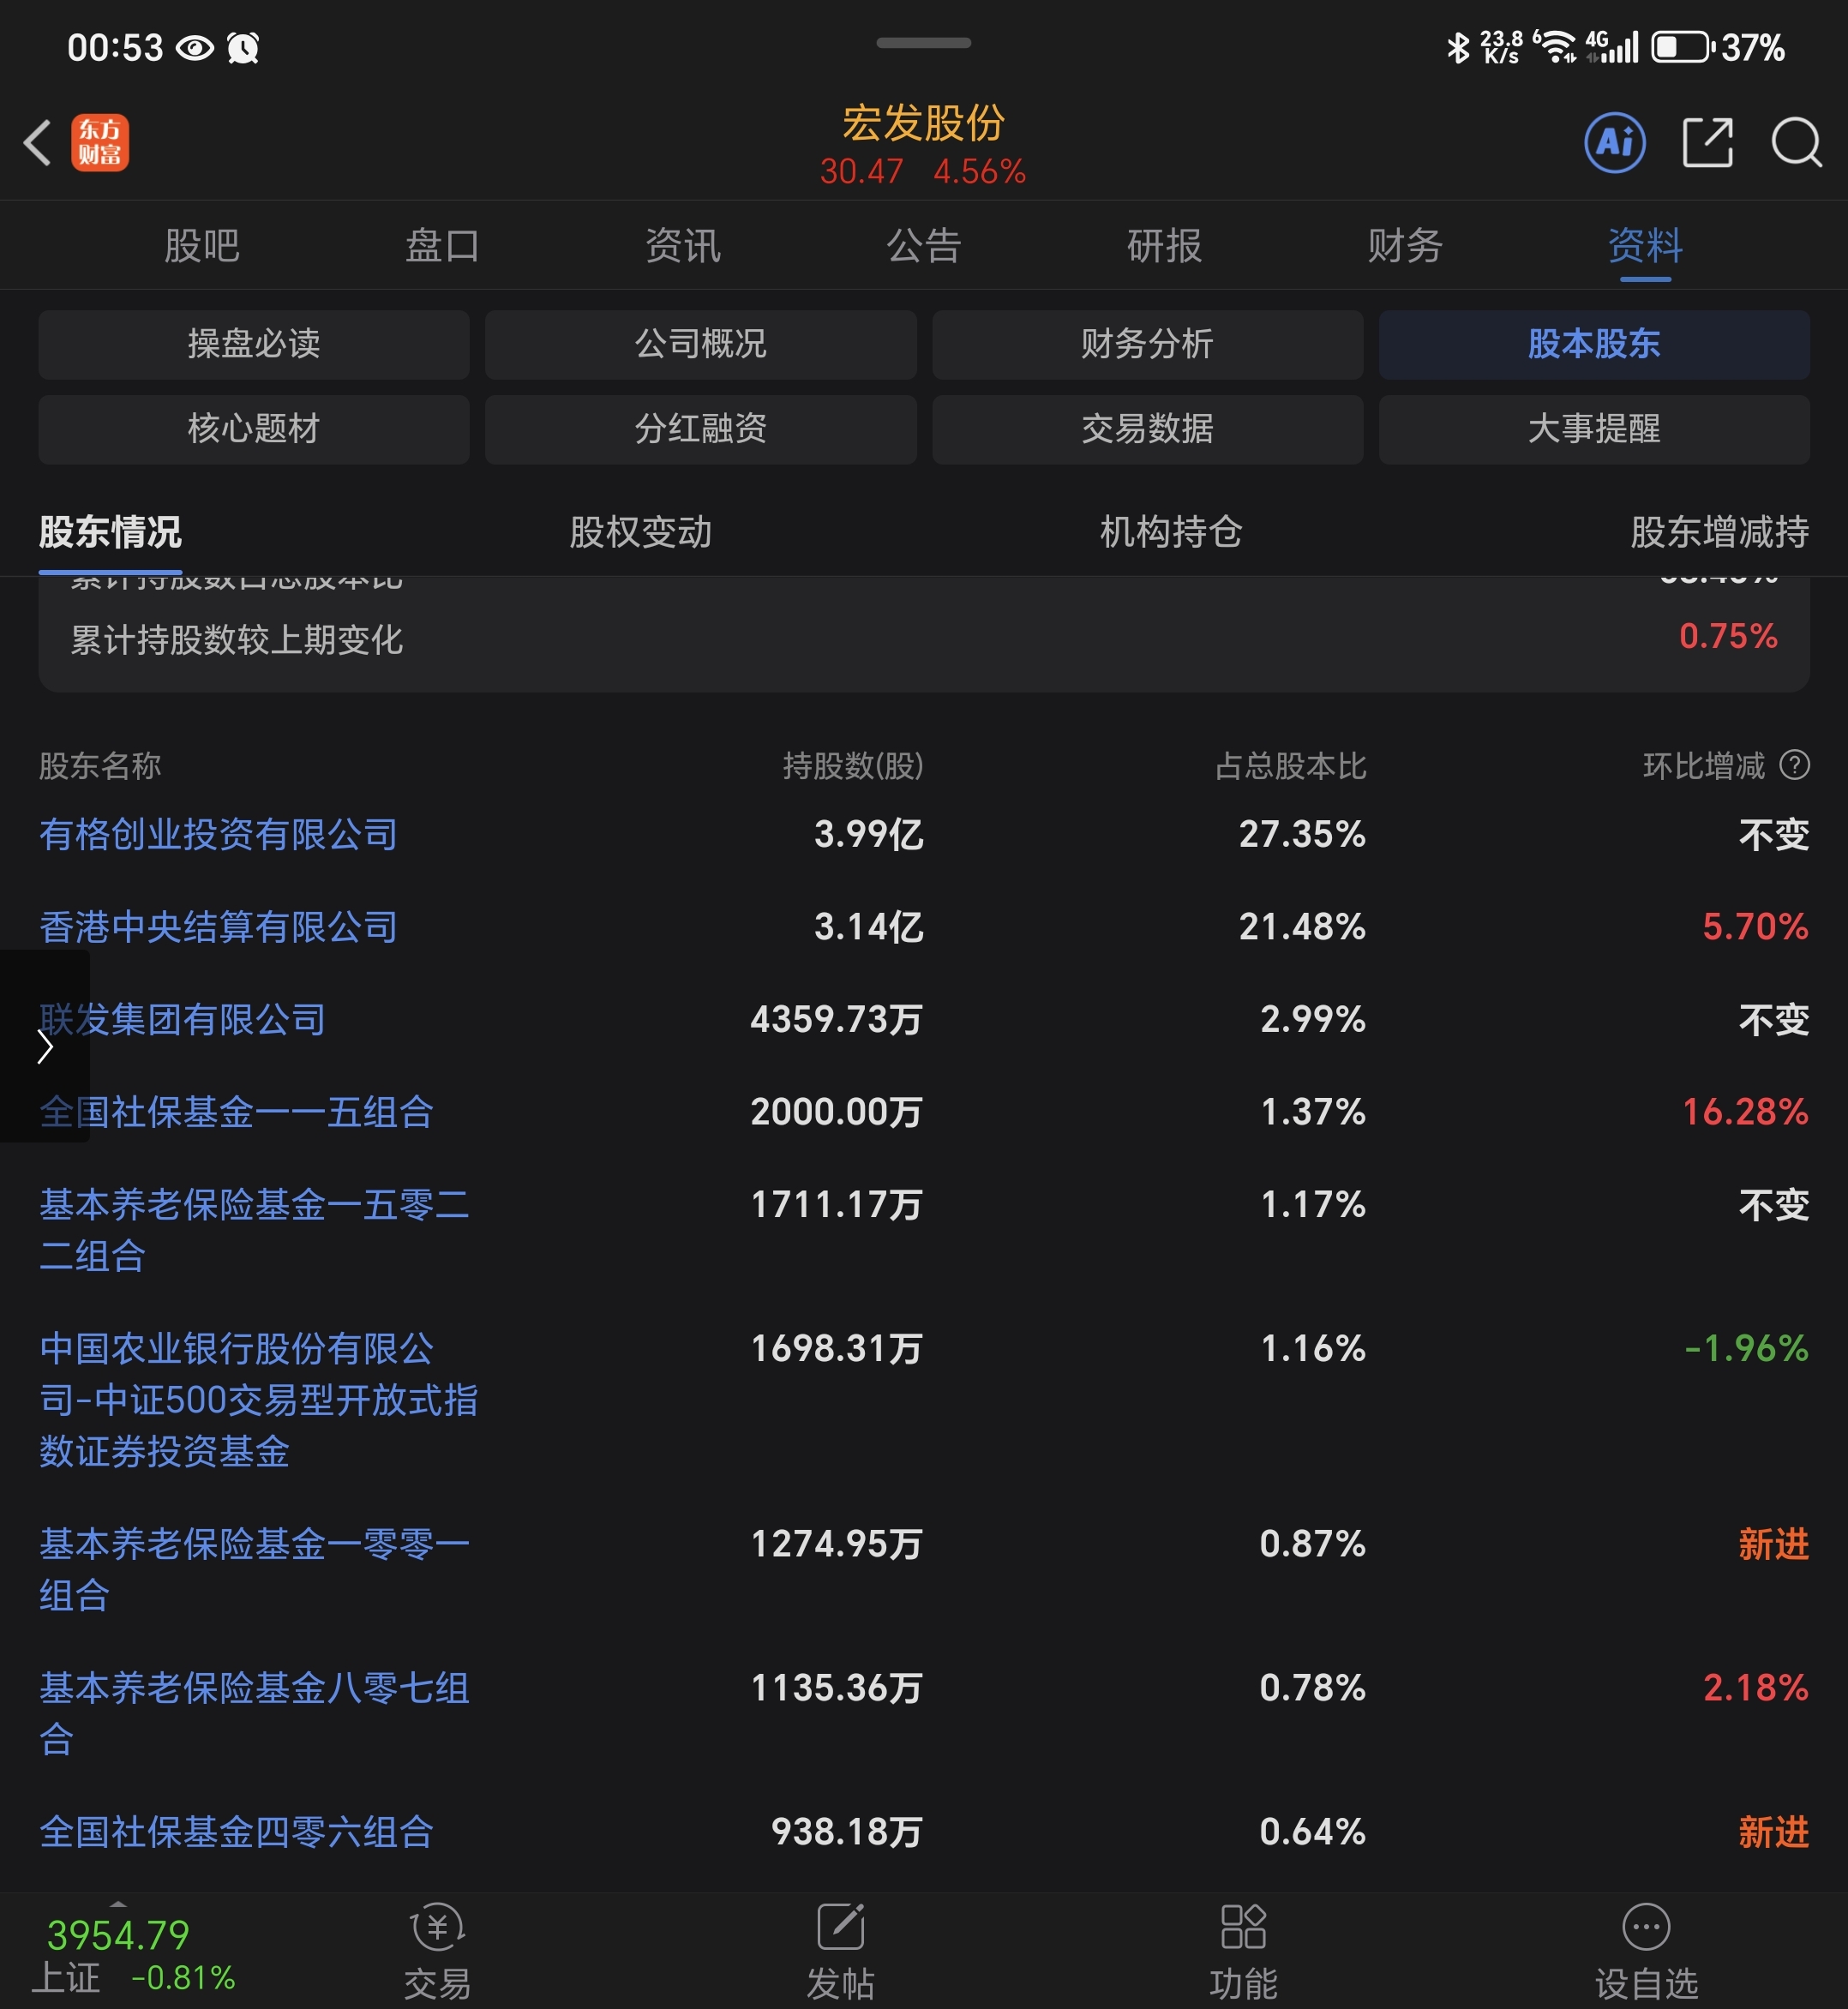Tap the 设自选 icon
This screenshot has height=2009, width=1848.
[x=1646, y=1927]
